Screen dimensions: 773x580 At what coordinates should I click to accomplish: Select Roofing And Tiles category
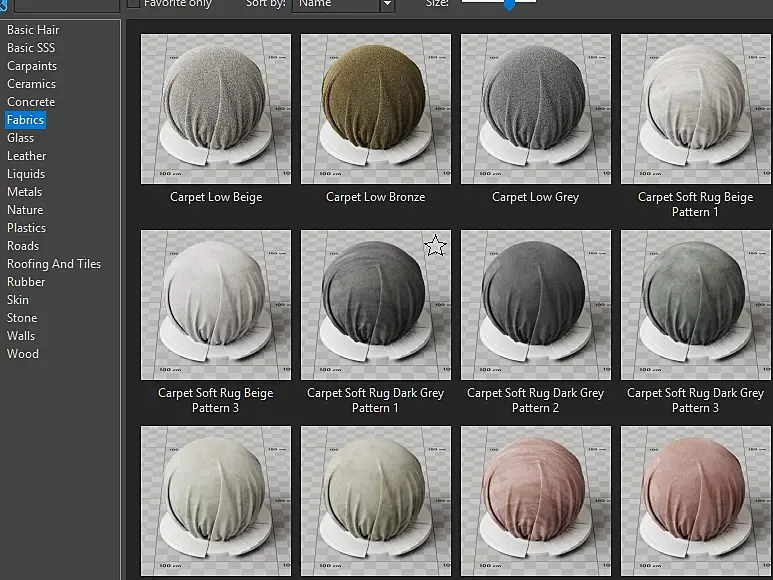54,264
